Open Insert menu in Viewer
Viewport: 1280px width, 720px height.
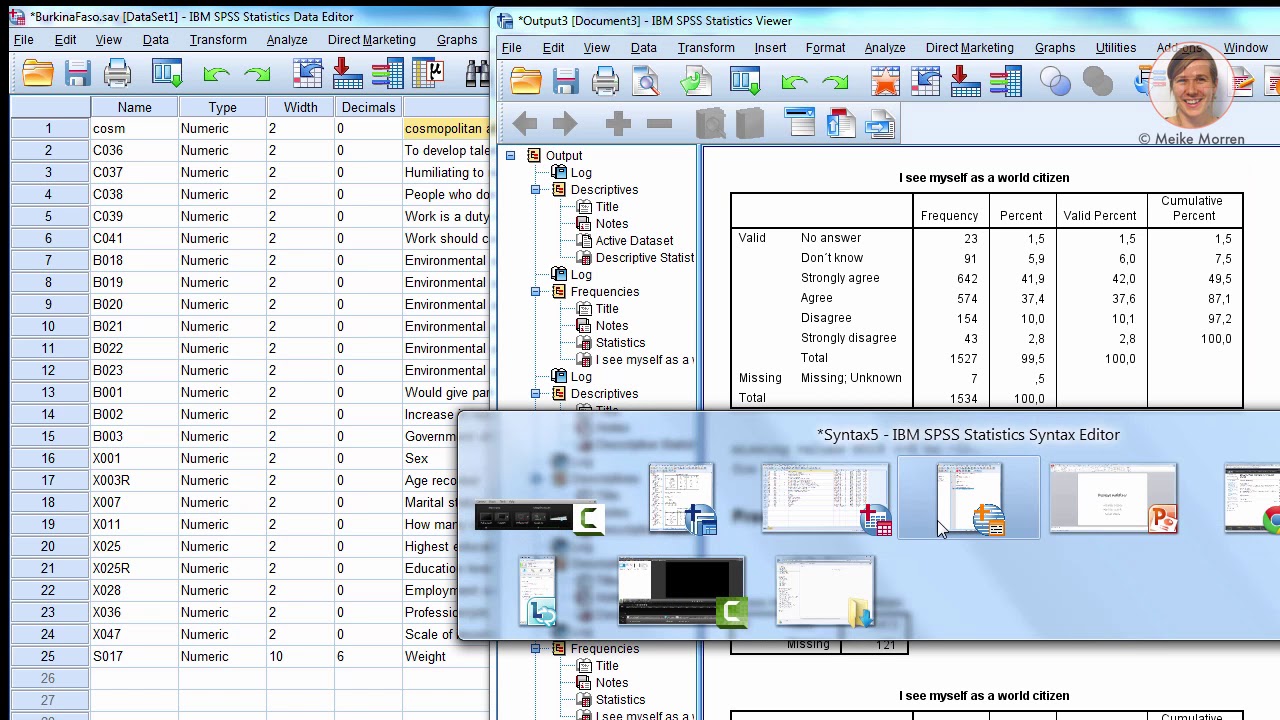[770, 48]
